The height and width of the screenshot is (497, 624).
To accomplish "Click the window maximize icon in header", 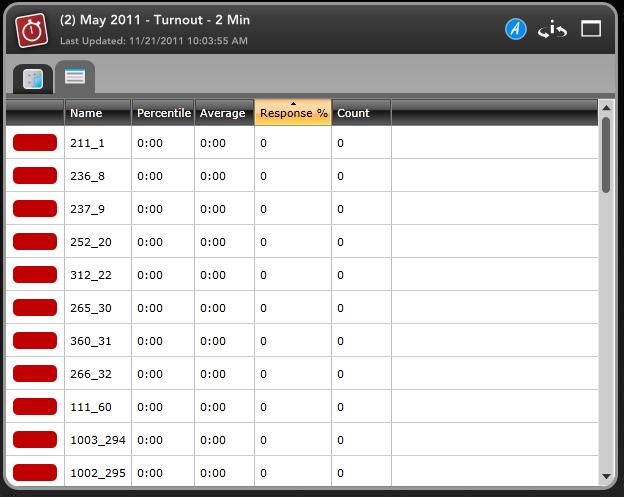I will (x=591, y=29).
